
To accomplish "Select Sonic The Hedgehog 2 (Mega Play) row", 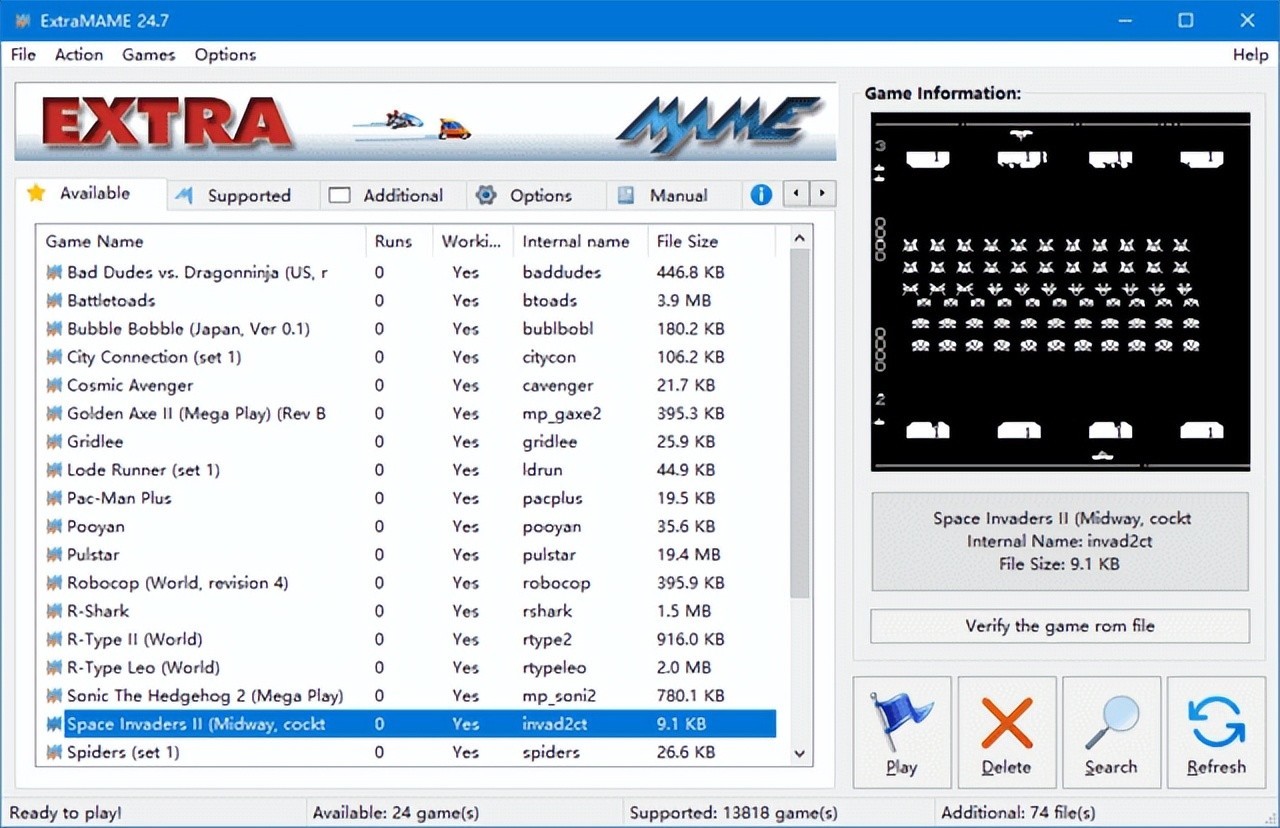I will point(406,695).
